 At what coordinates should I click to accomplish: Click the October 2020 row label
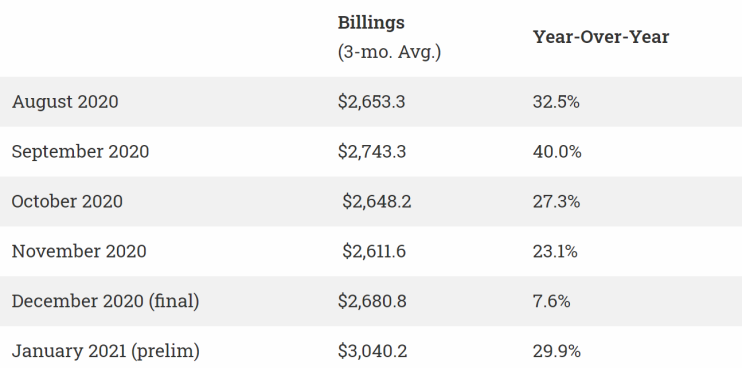(67, 201)
